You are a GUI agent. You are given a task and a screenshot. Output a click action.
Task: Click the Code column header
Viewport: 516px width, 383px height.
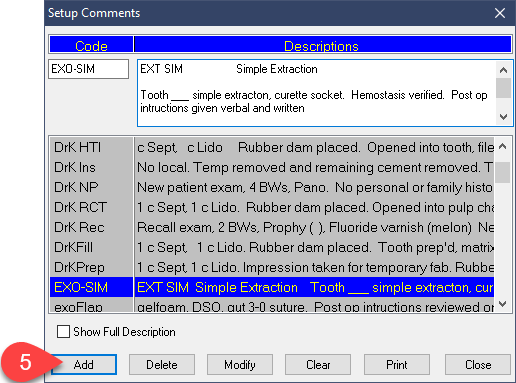pyautogui.click(x=91, y=44)
